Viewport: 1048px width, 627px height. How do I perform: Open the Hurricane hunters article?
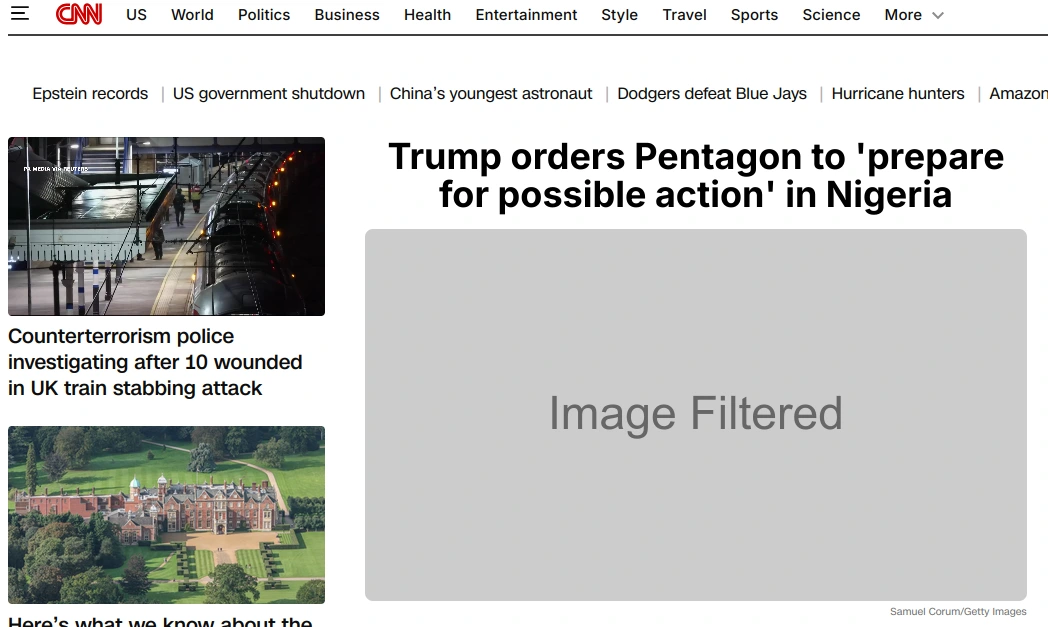[x=897, y=93]
